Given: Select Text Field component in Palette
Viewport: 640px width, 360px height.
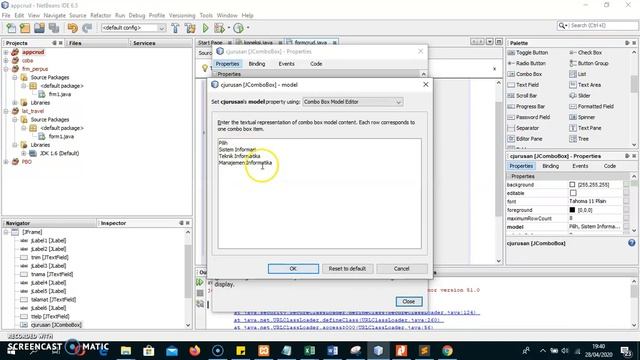Looking at the screenshot, I should tap(523, 85).
